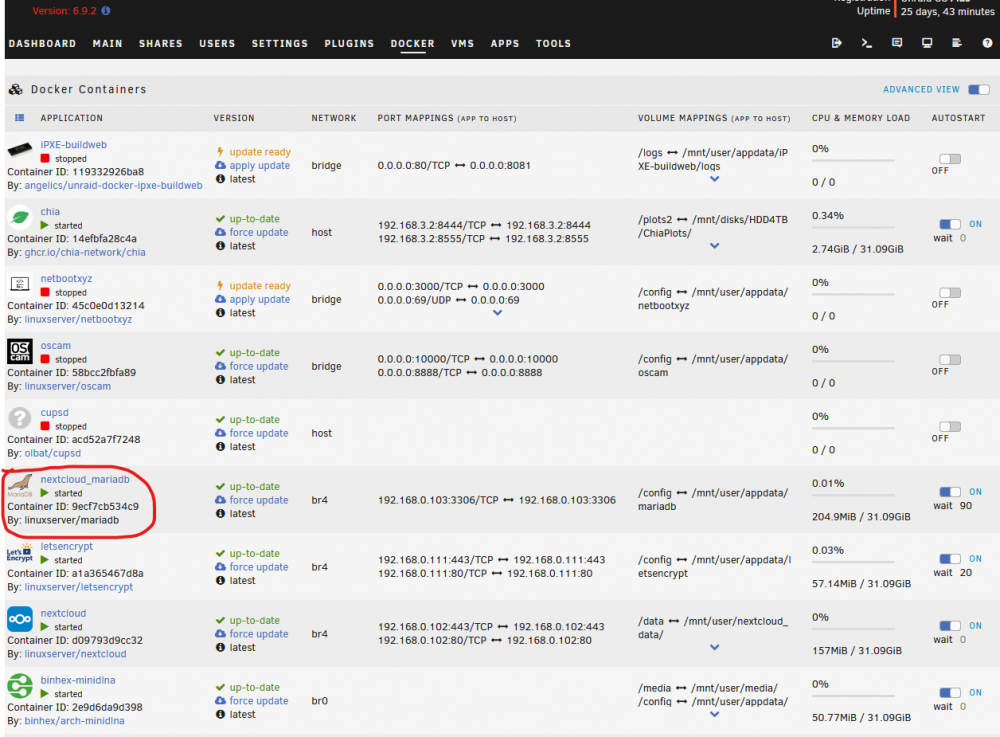
Task: Switch to the Plugins tab
Action: [x=349, y=43]
